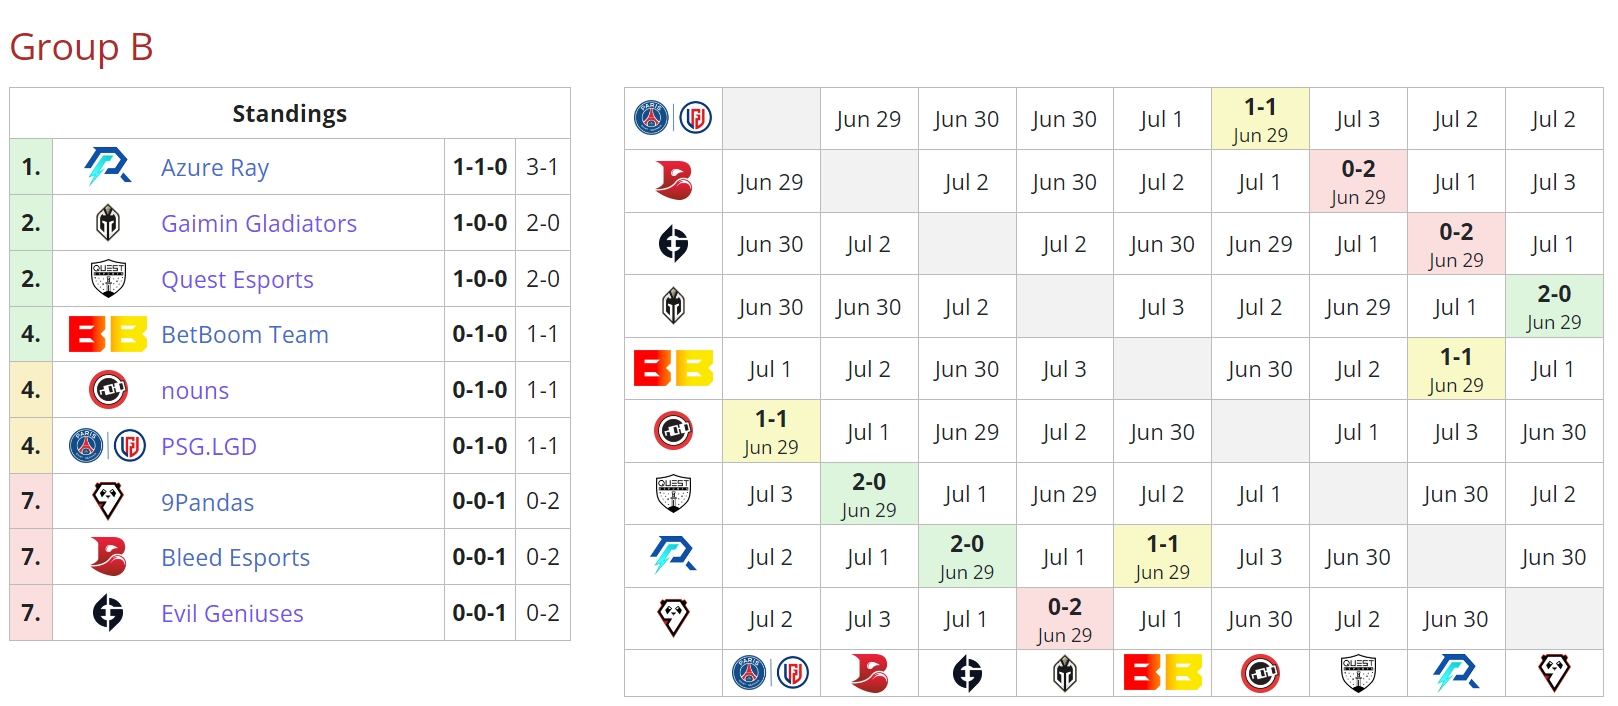Click the Evil Geniuses logo in Standings
1618x706 pixels.
108,613
